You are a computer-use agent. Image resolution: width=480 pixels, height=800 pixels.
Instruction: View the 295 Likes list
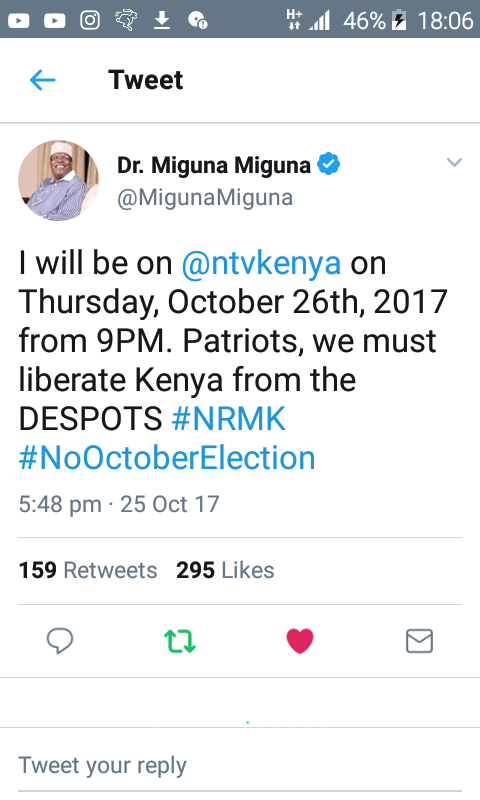[225, 570]
